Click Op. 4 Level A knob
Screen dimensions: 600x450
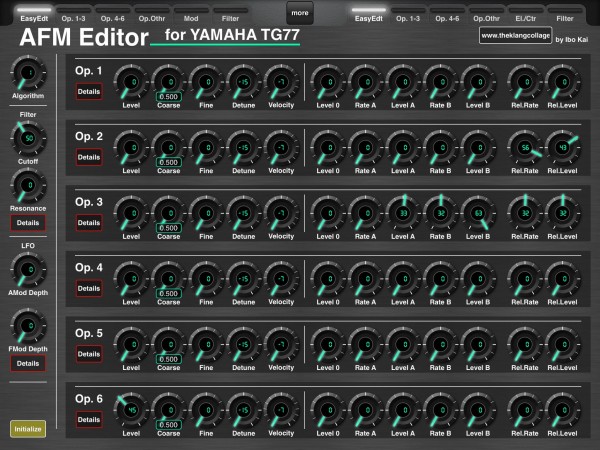[x=403, y=279]
